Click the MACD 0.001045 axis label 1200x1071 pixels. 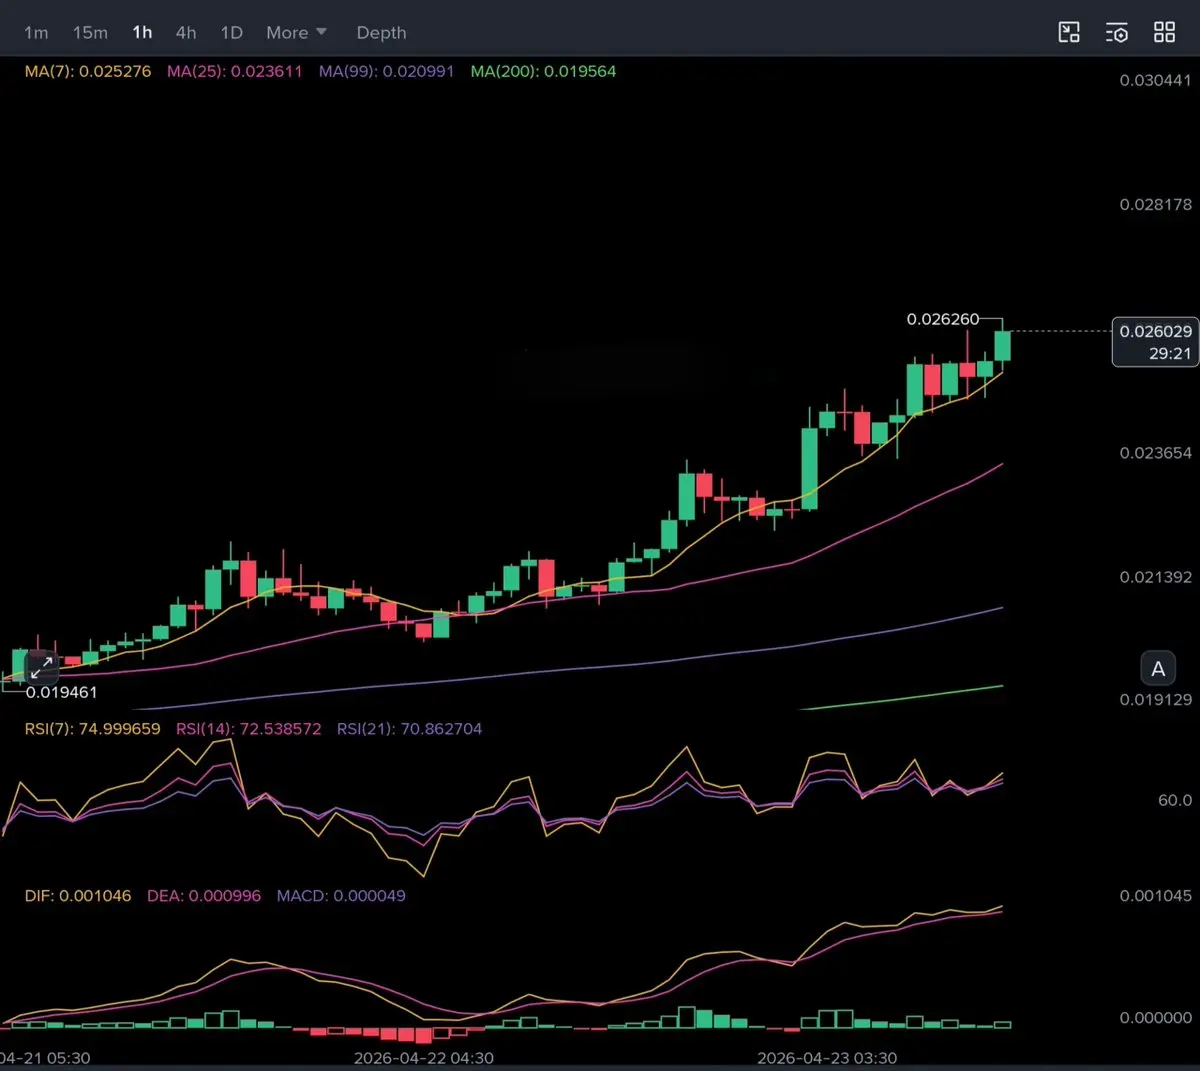click(x=1155, y=896)
